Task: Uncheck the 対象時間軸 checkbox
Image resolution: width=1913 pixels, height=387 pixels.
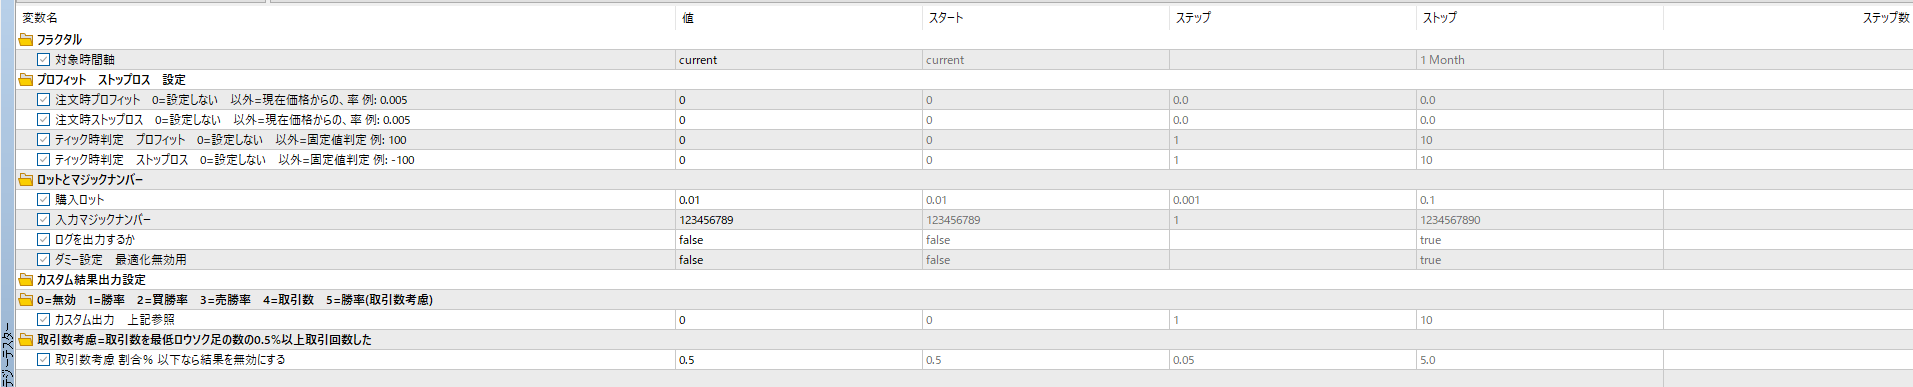Action: click(x=44, y=60)
